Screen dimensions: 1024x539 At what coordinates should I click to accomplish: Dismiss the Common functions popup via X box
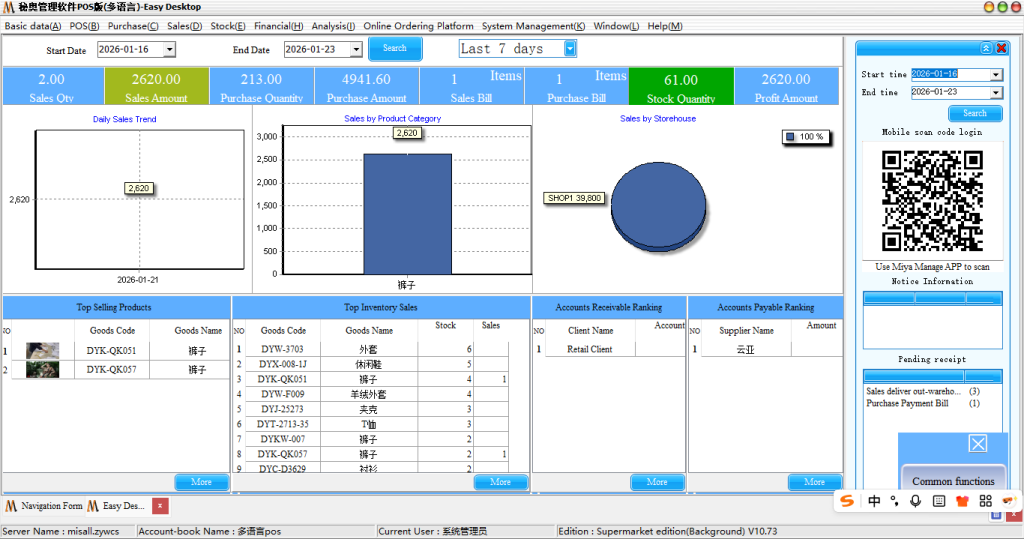coord(978,443)
